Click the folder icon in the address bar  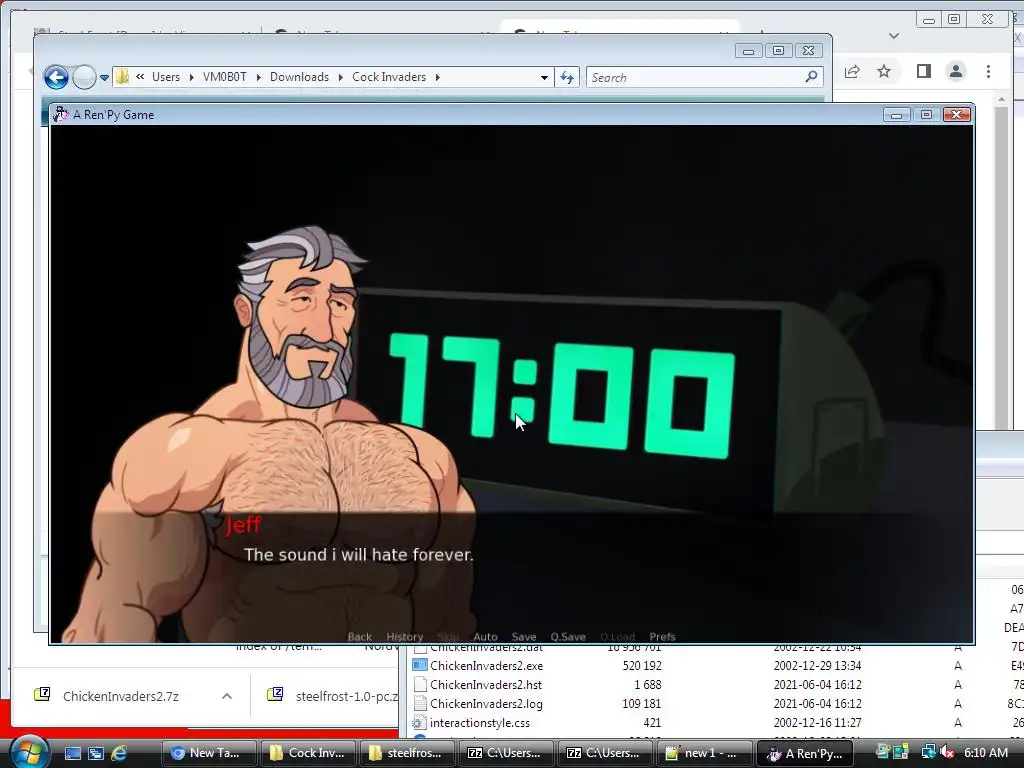(122, 77)
